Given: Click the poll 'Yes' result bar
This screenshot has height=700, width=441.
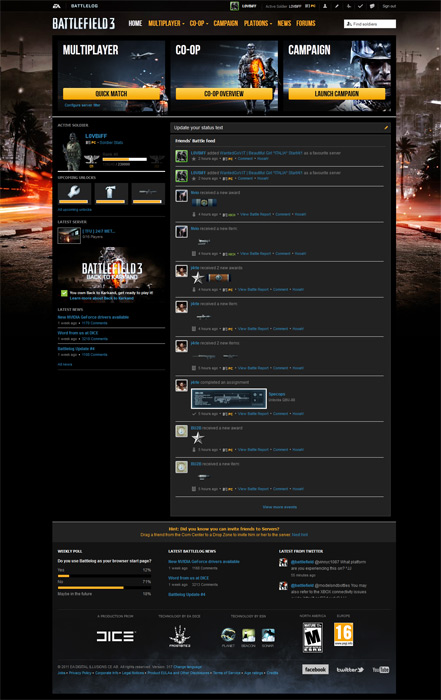Looking at the screenshot, I should pos(104,576).
